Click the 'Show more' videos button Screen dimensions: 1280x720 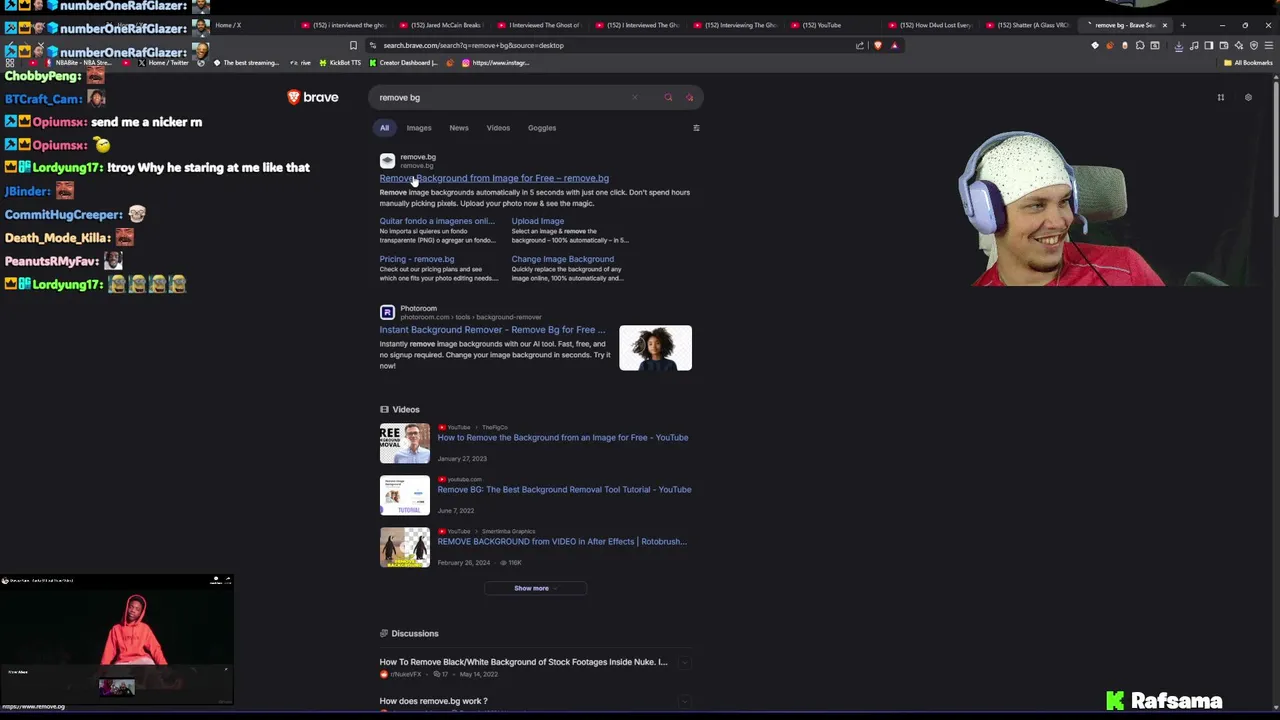535,588
